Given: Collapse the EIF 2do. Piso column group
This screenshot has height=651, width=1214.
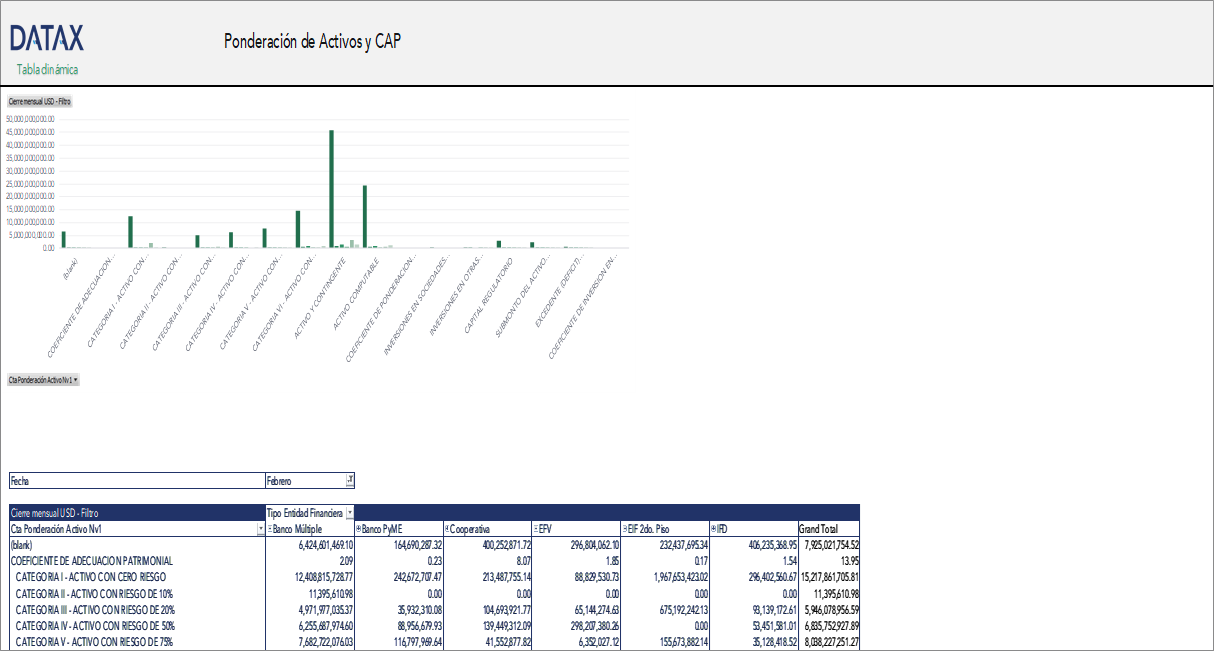Looking at the screenshot, I should pyautogui.click(x=623, y=529).
